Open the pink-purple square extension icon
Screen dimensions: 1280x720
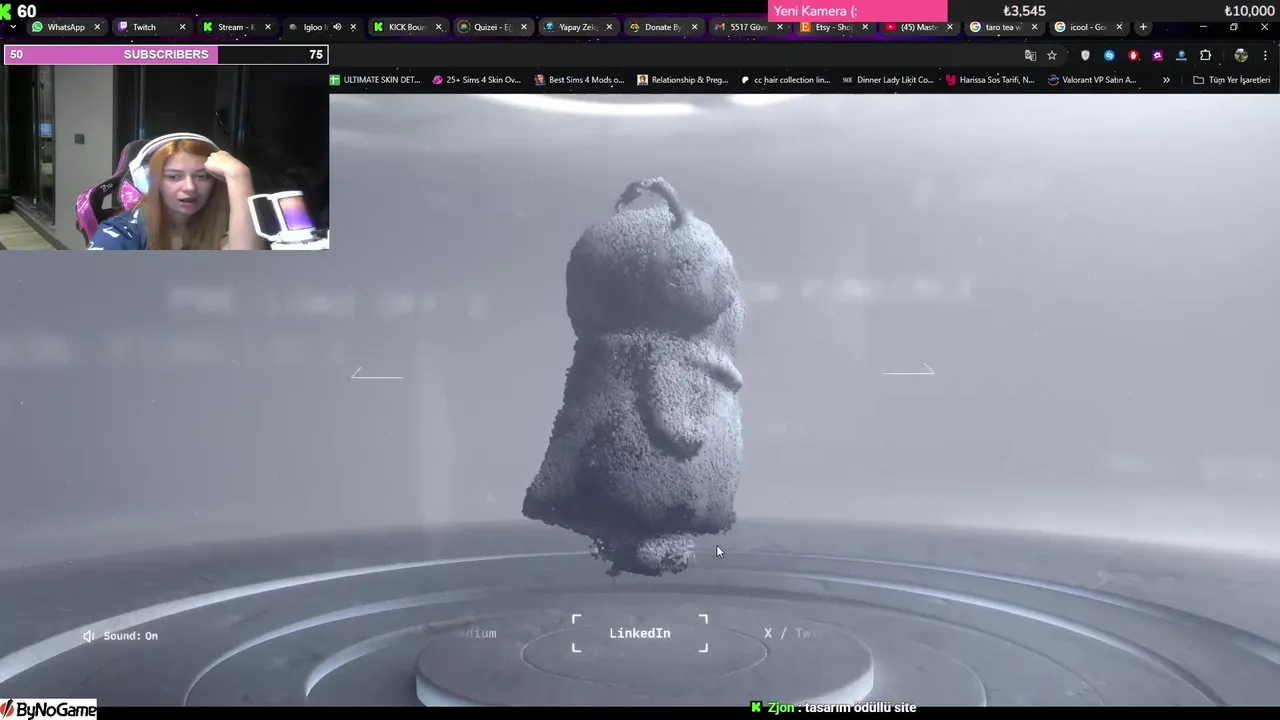coord(1157,55)
